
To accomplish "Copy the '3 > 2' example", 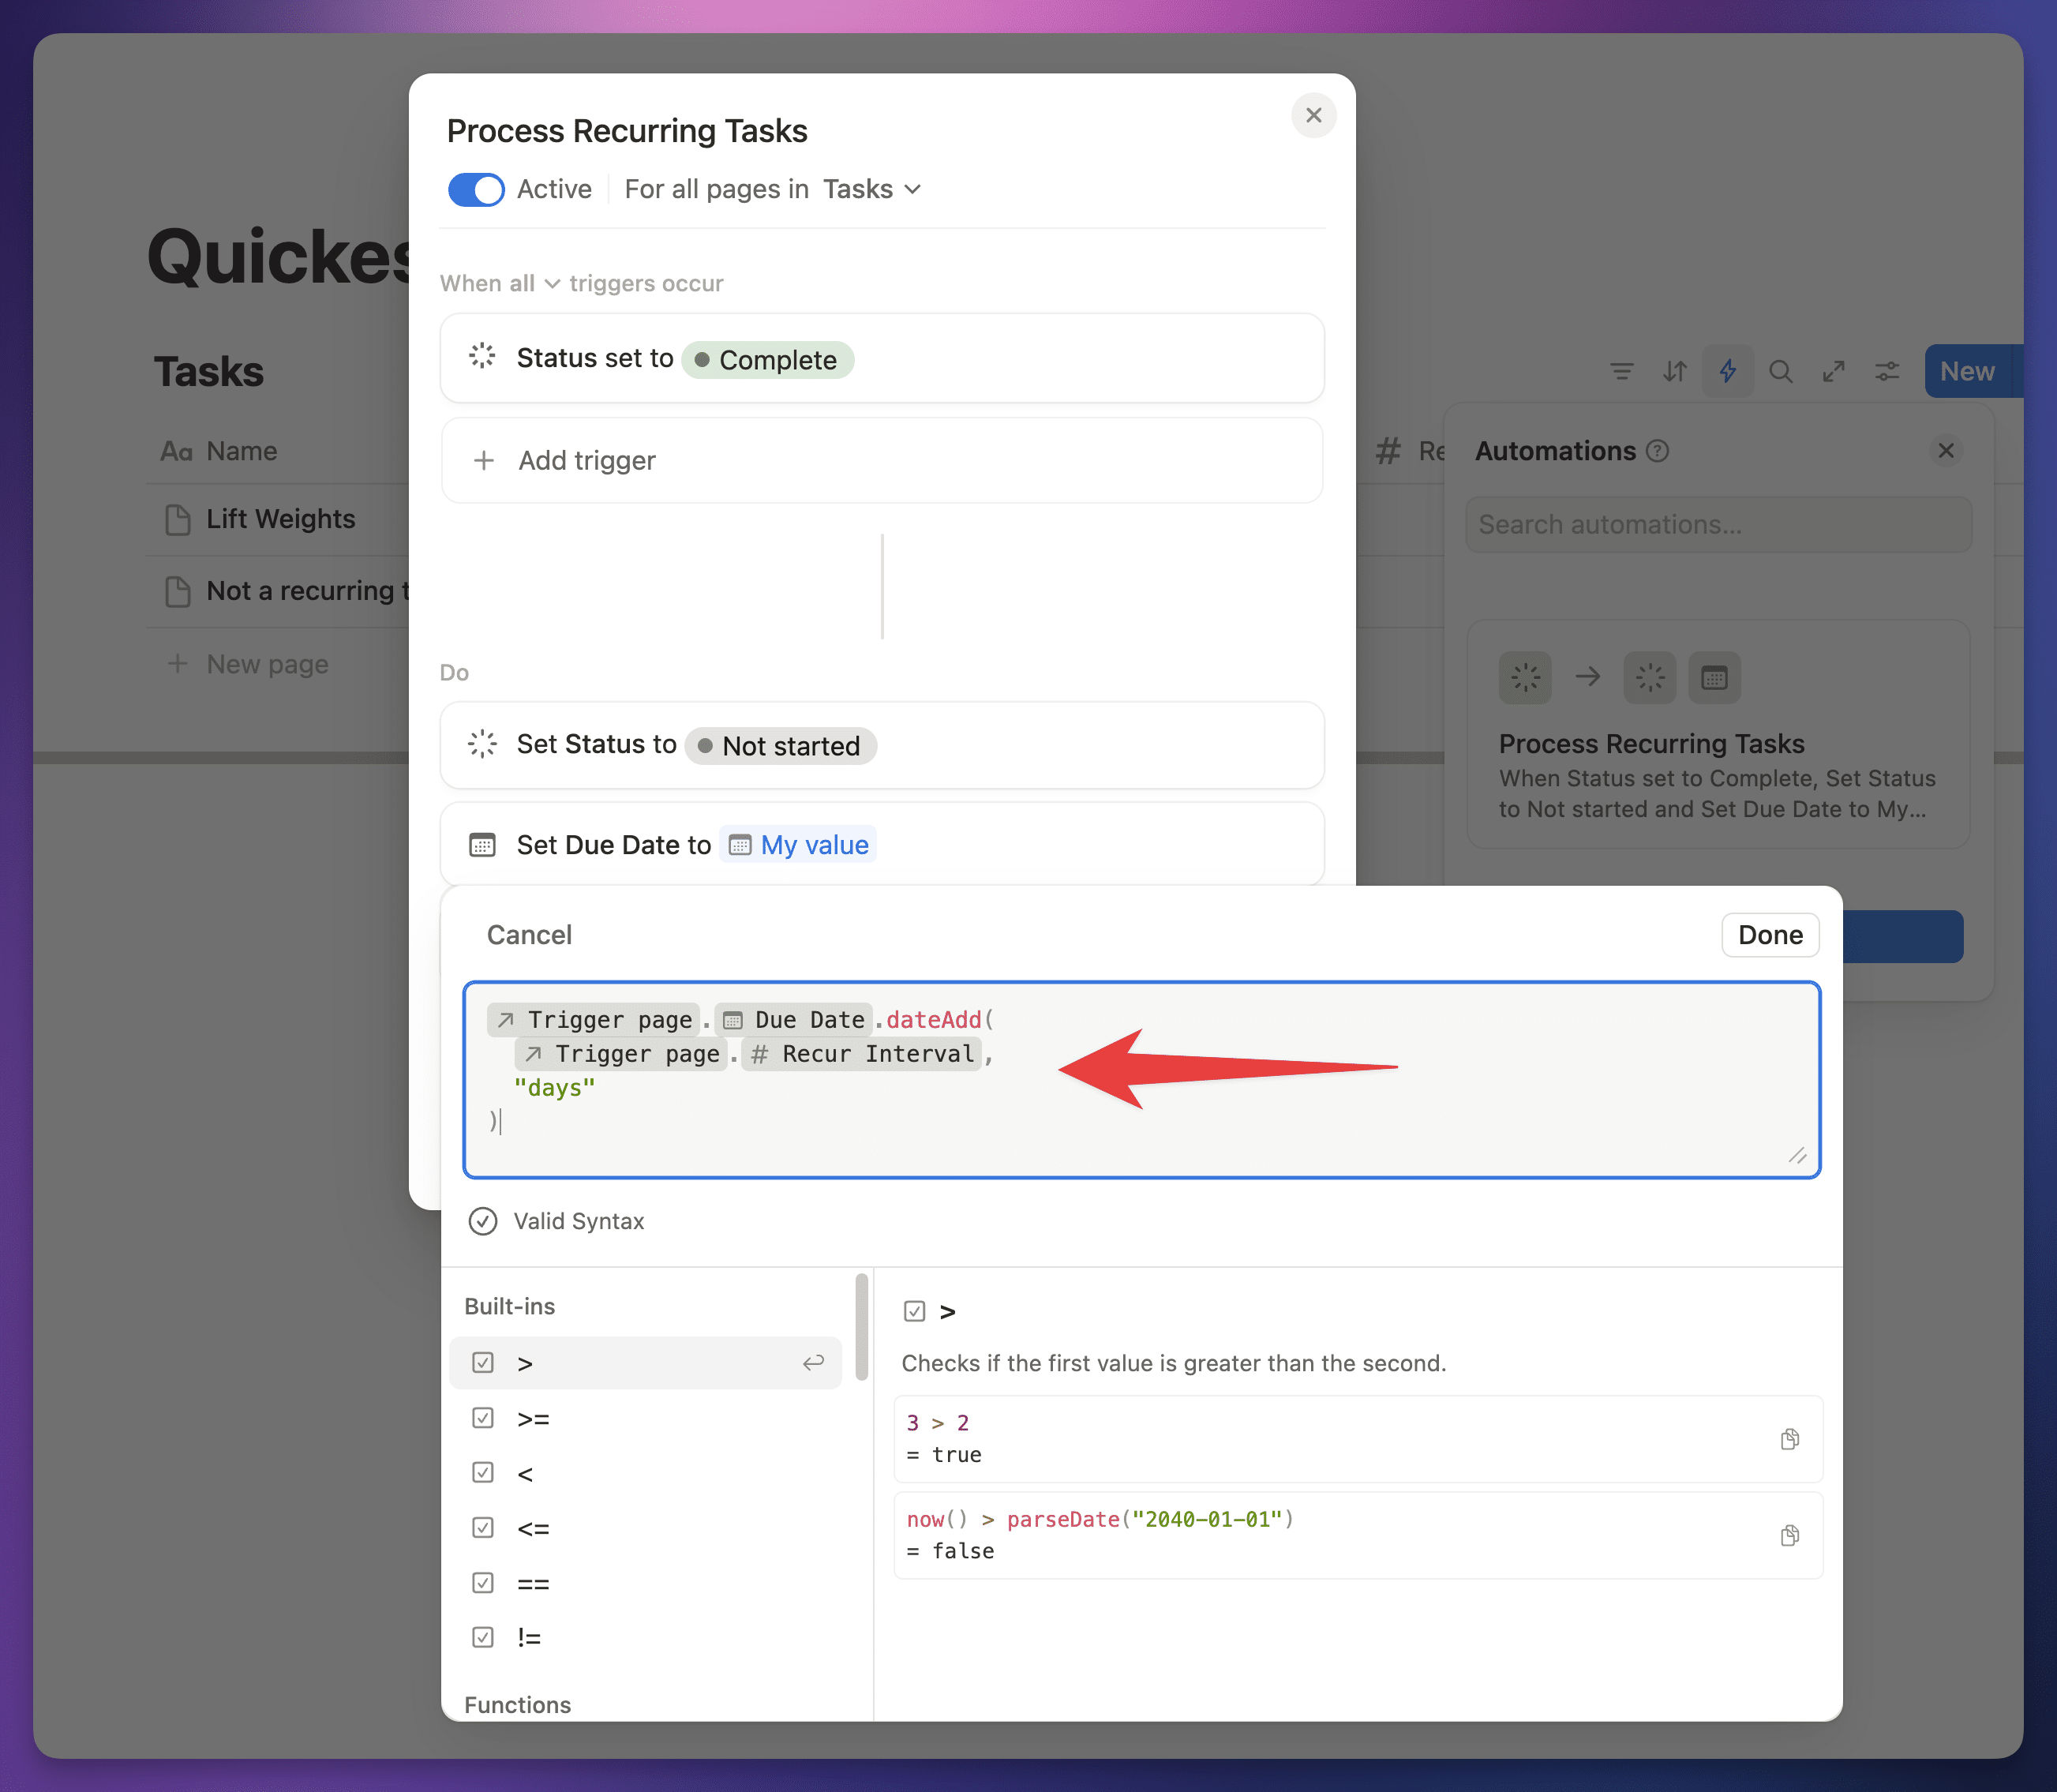I will (x=1790, y=1439).
